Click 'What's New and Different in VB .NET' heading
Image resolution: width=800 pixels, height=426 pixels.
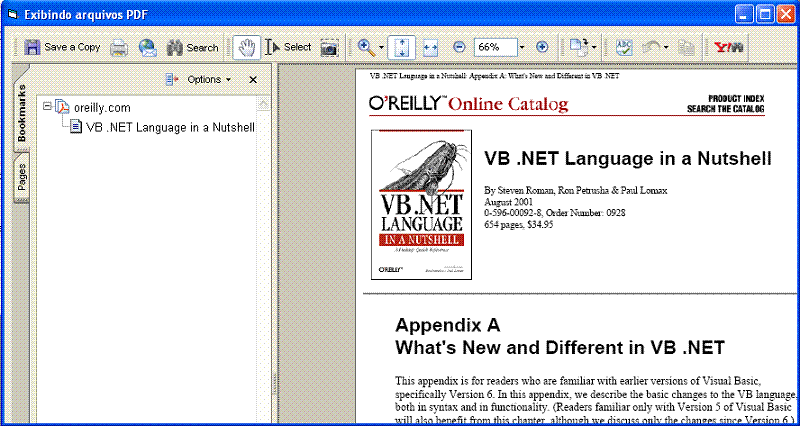[560, 348]
